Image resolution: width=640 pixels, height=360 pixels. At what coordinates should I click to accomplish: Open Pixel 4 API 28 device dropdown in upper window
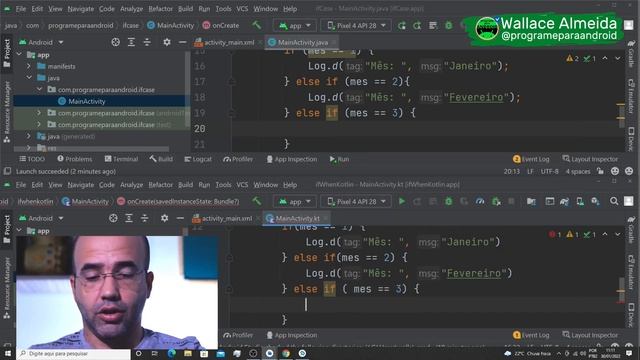[356, 25]
